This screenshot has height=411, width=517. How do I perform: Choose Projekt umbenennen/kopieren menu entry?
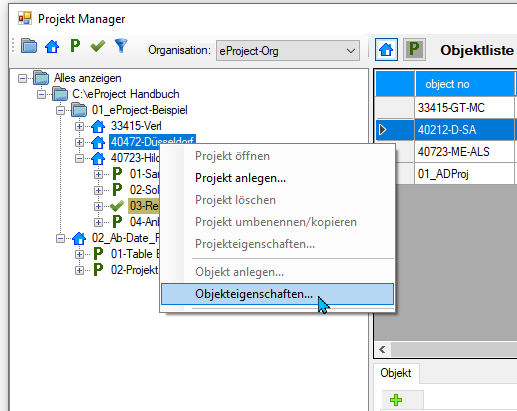tap(276, 222)
